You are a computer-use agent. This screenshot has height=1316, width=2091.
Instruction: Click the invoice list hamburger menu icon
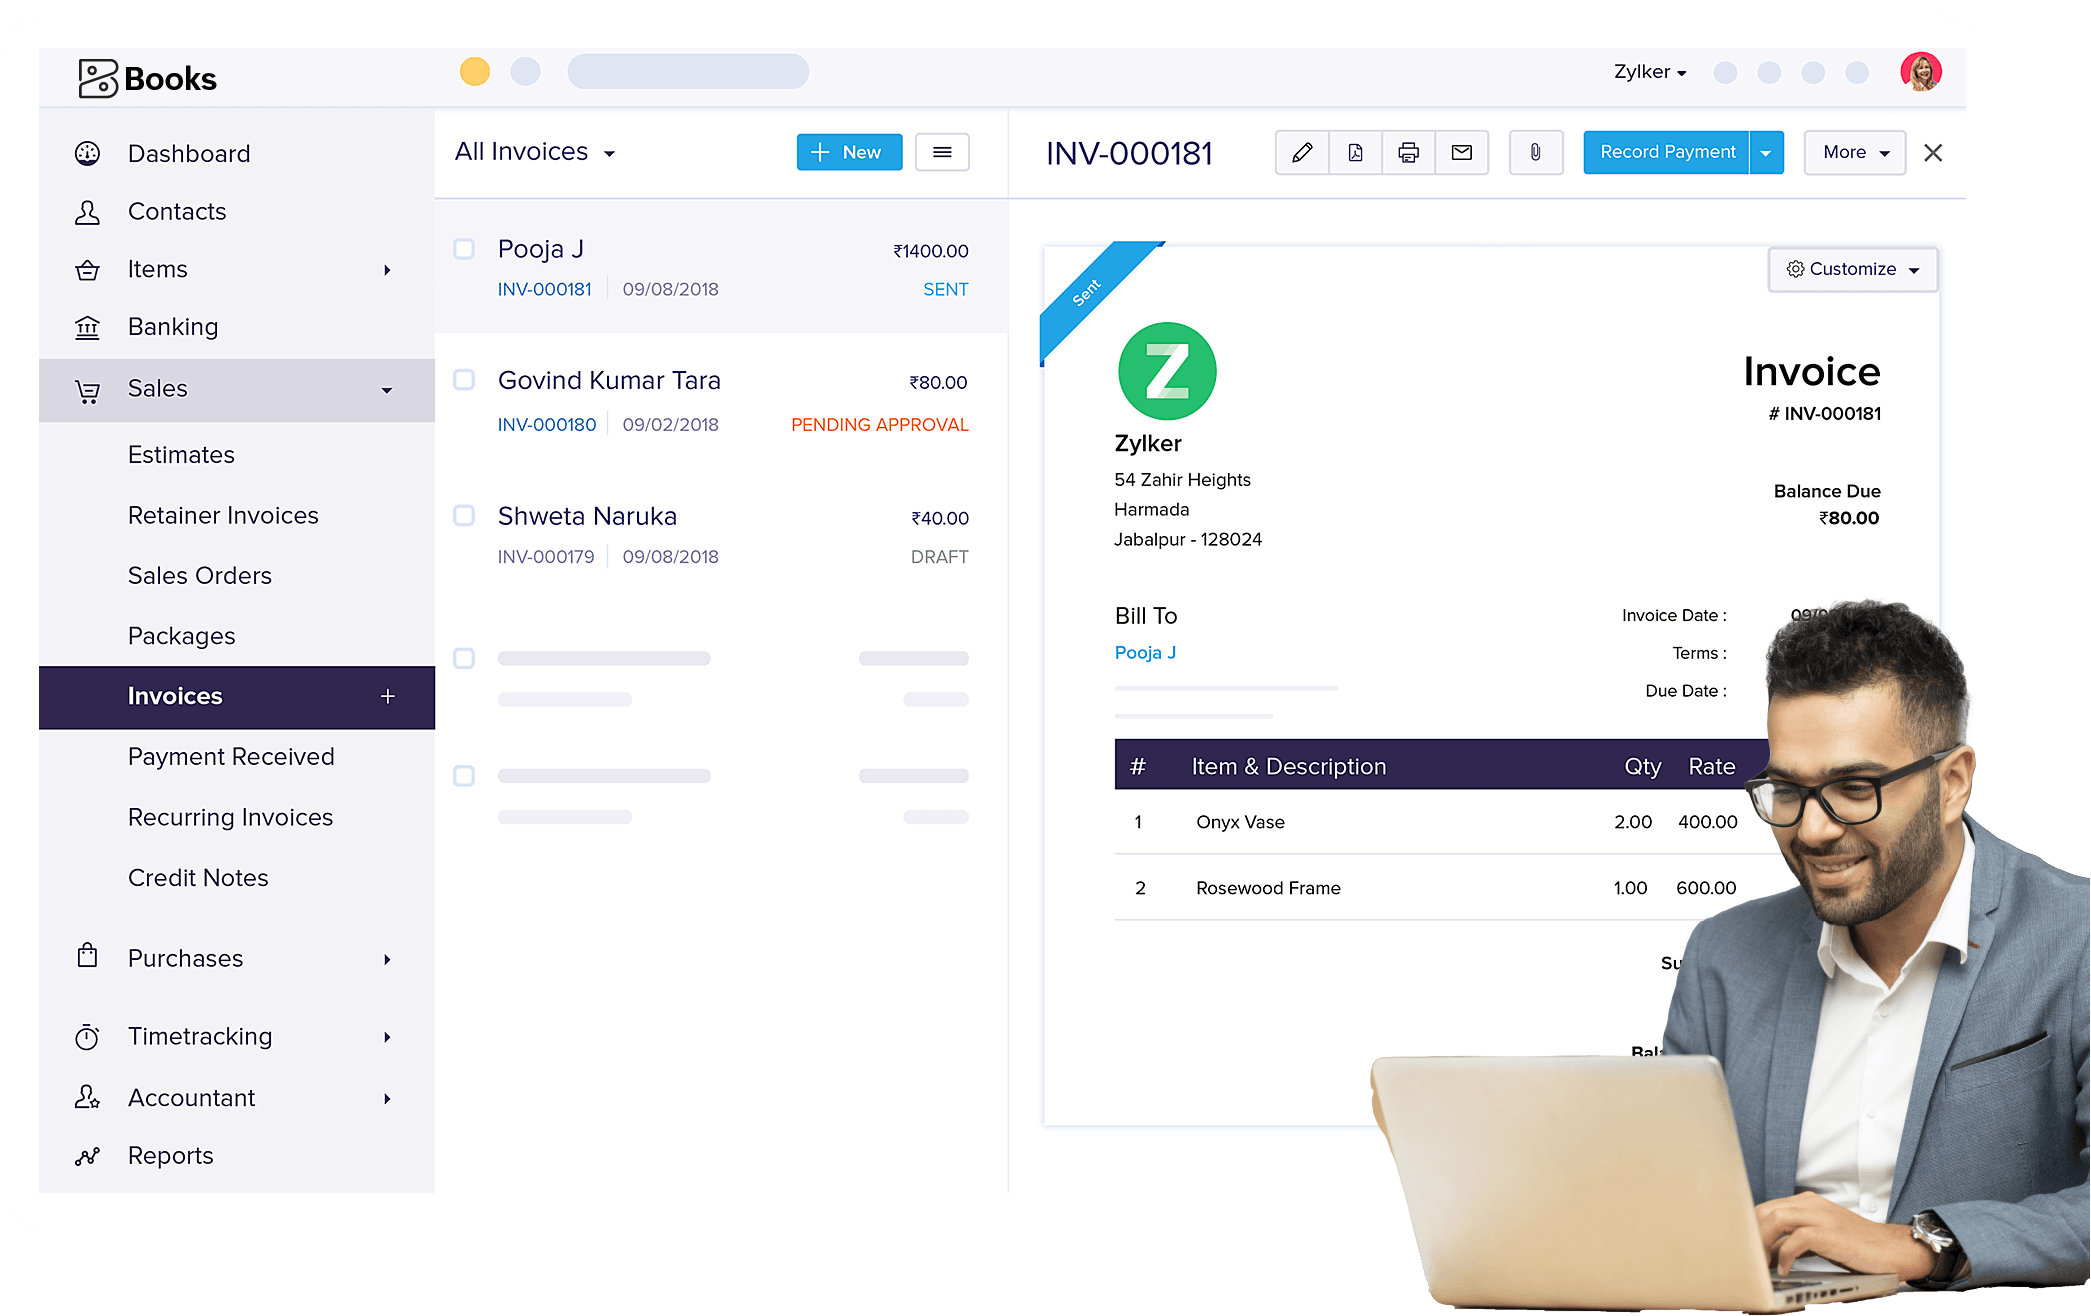click(943, 152)
